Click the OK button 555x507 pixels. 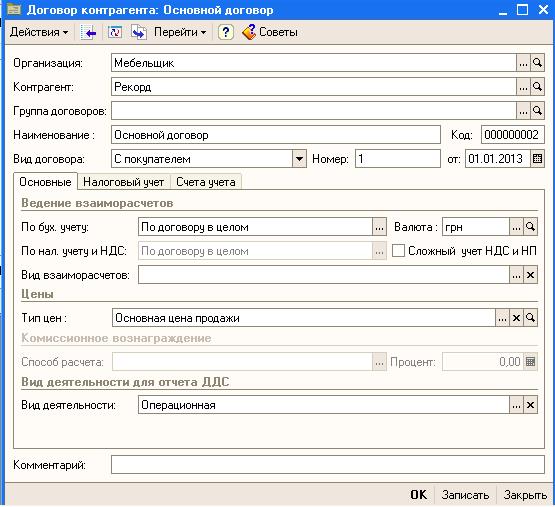click(418, 495)
